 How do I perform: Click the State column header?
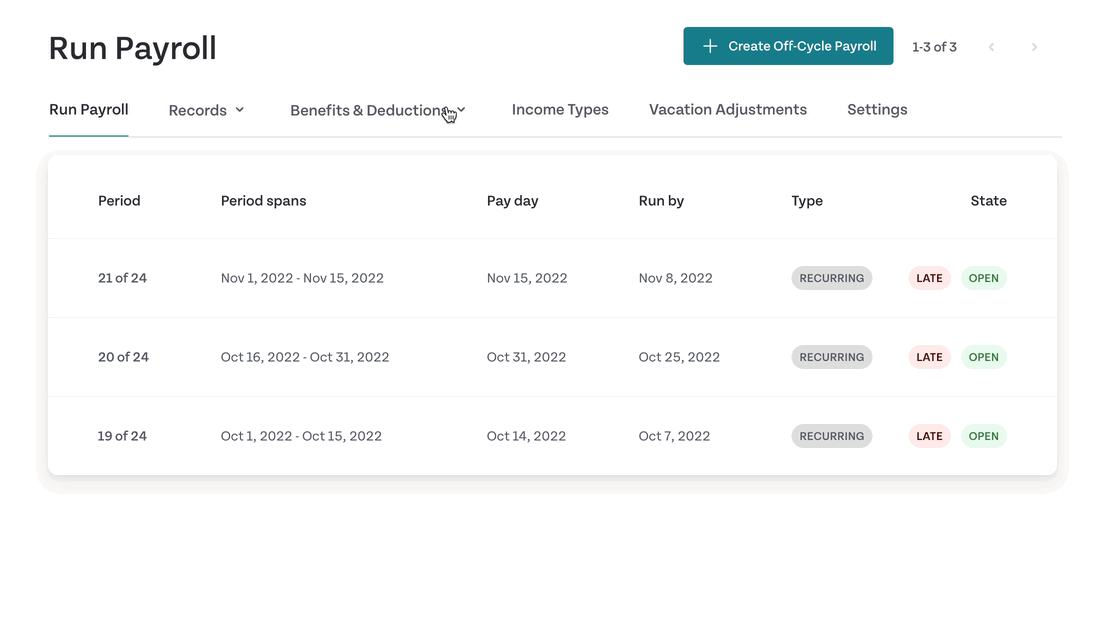[988, 201]
